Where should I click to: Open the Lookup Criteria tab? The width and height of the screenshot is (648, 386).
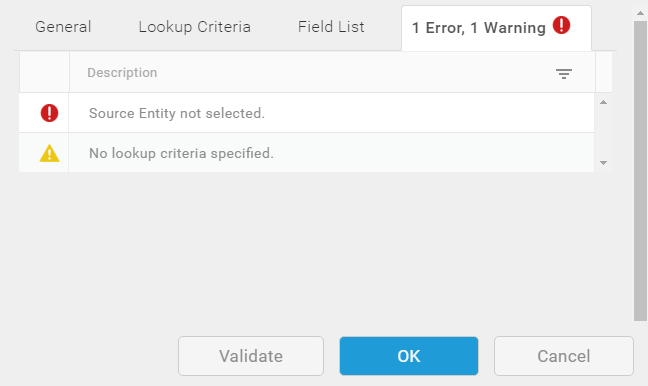pos(194,27)
